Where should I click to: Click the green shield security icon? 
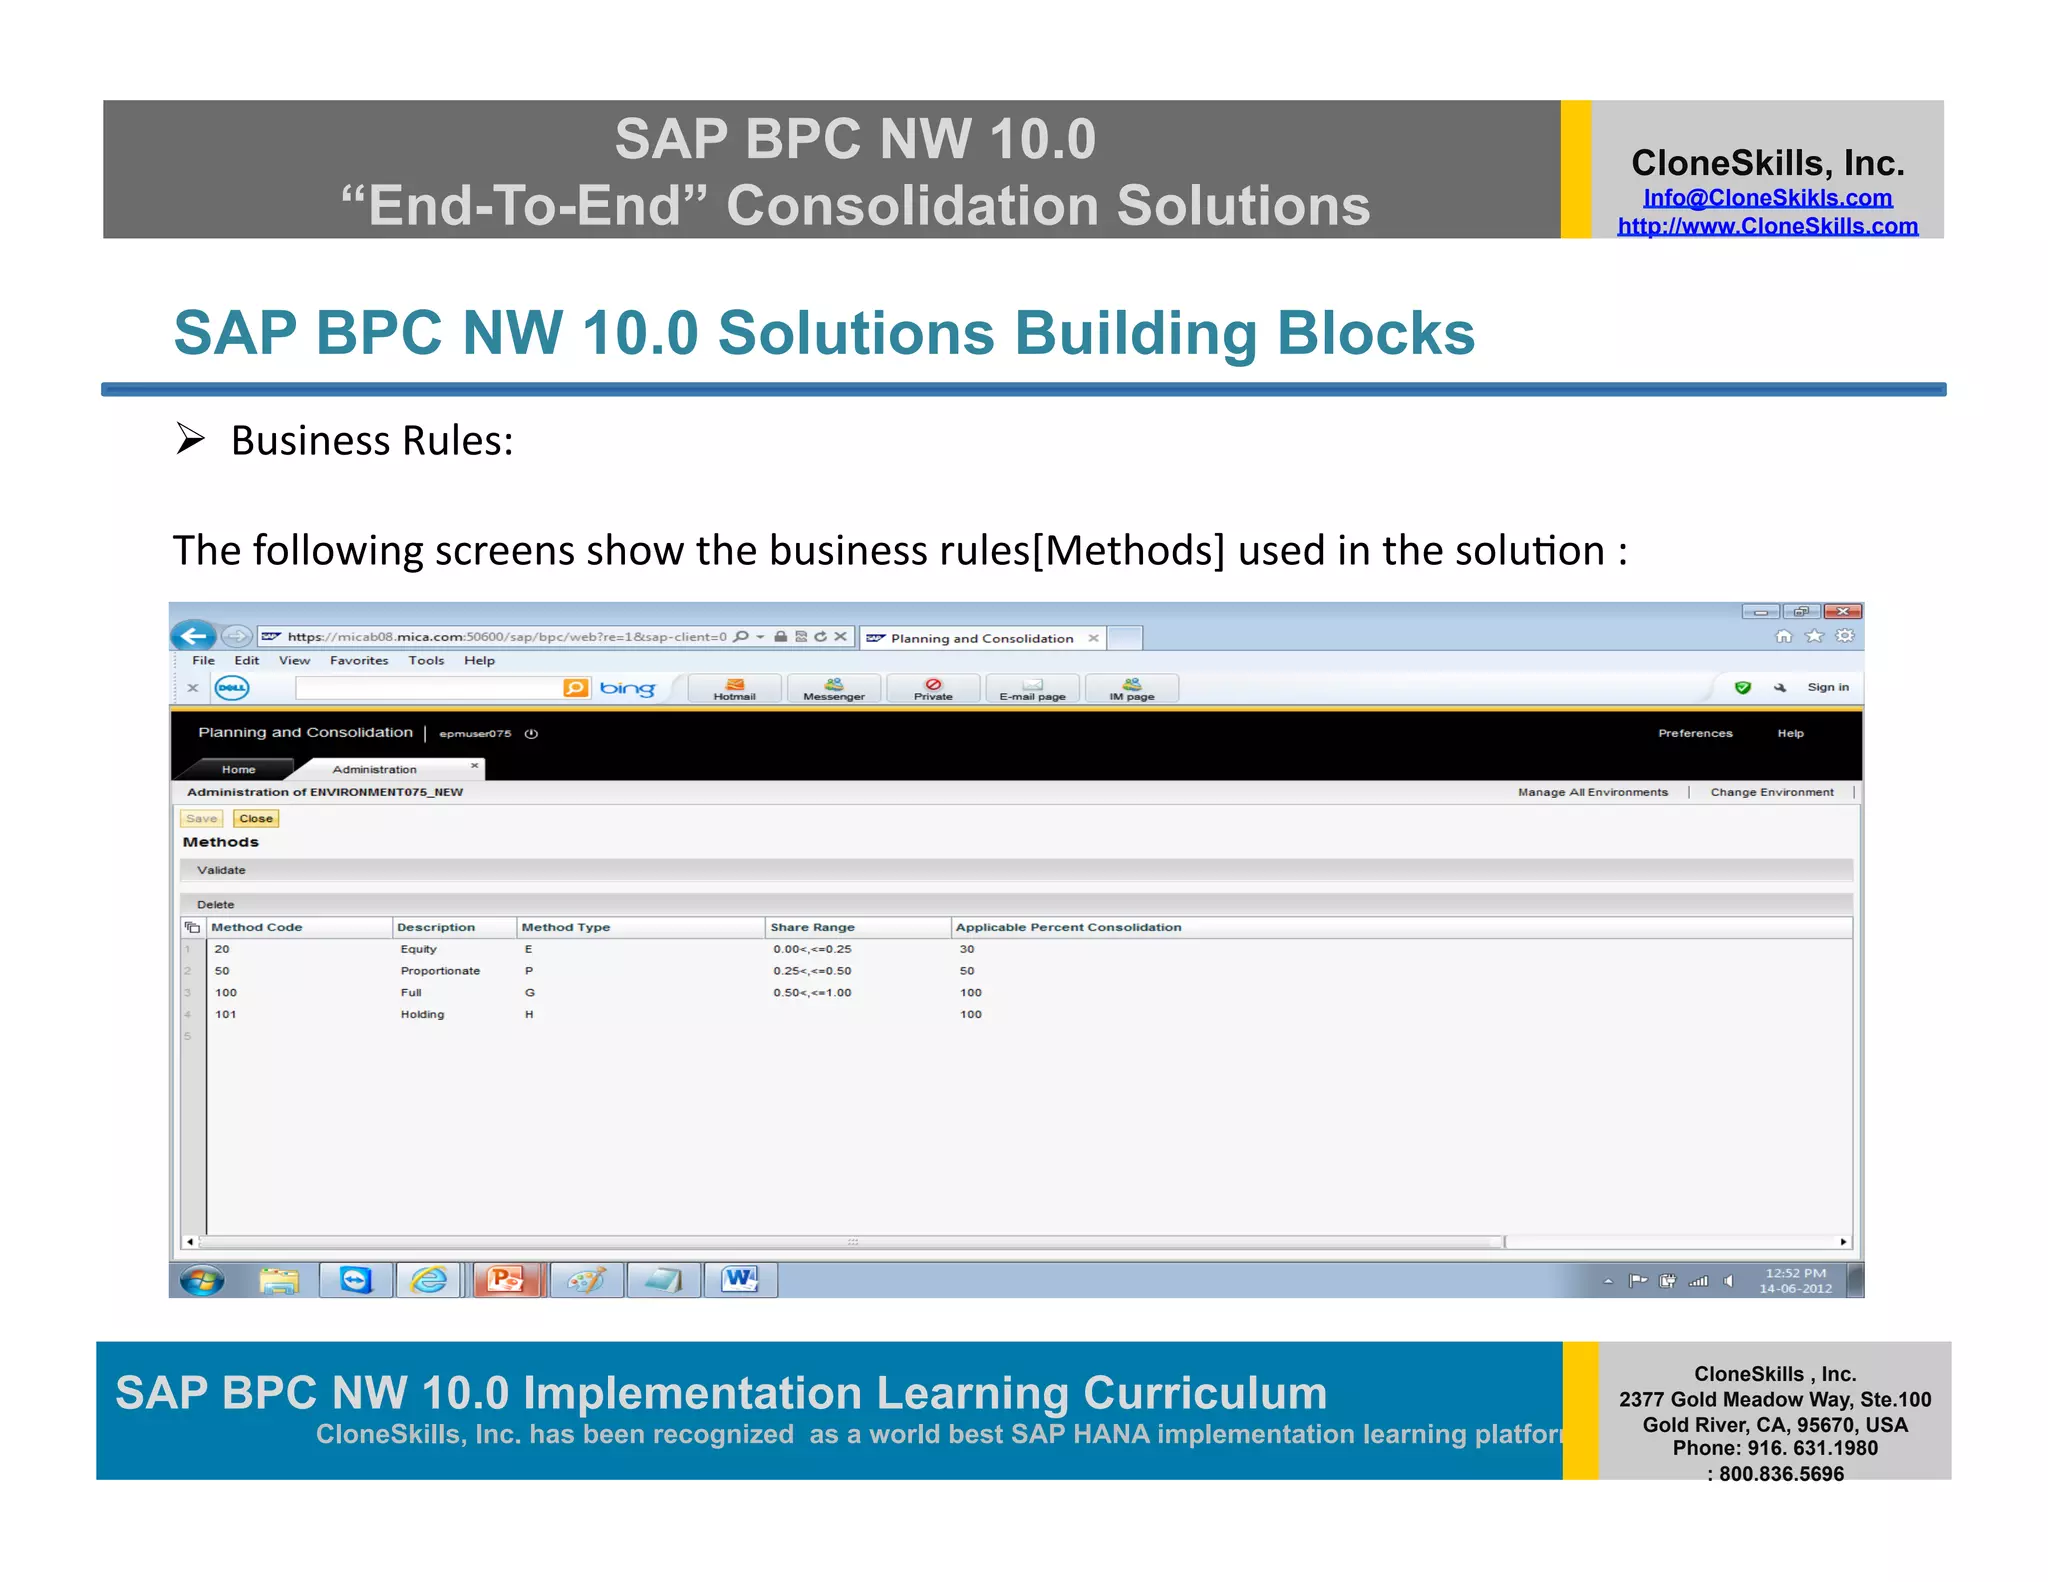pyautogui.click(x=1743, y=688)
